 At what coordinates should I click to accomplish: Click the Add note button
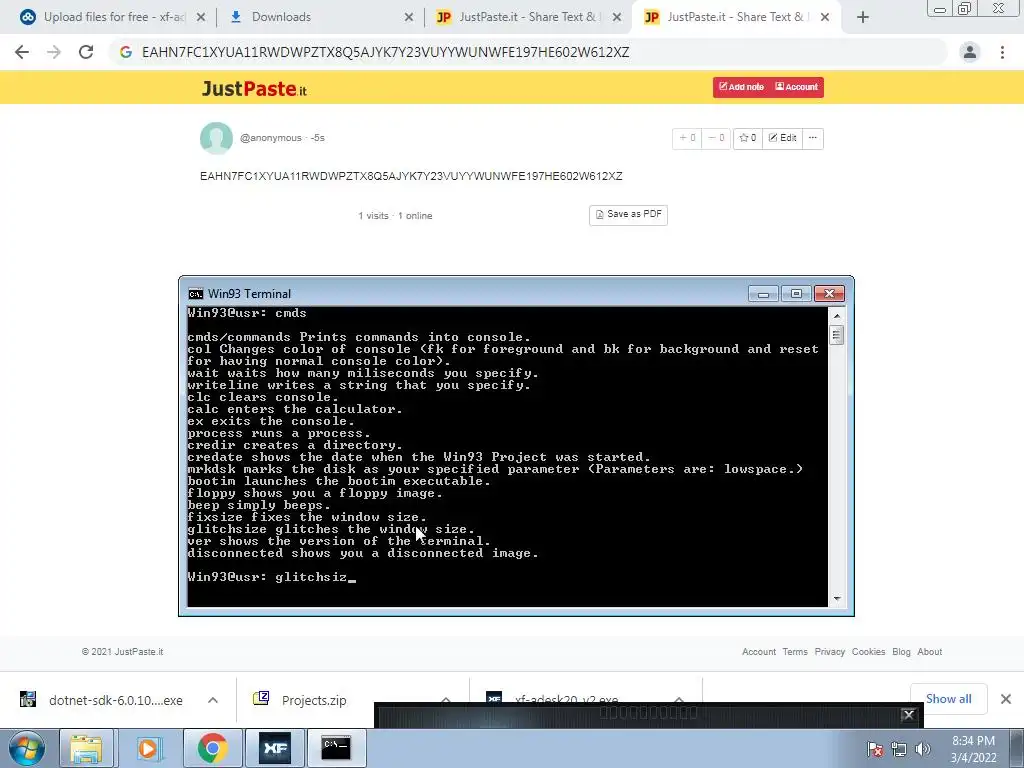click(x=741, y=87)
